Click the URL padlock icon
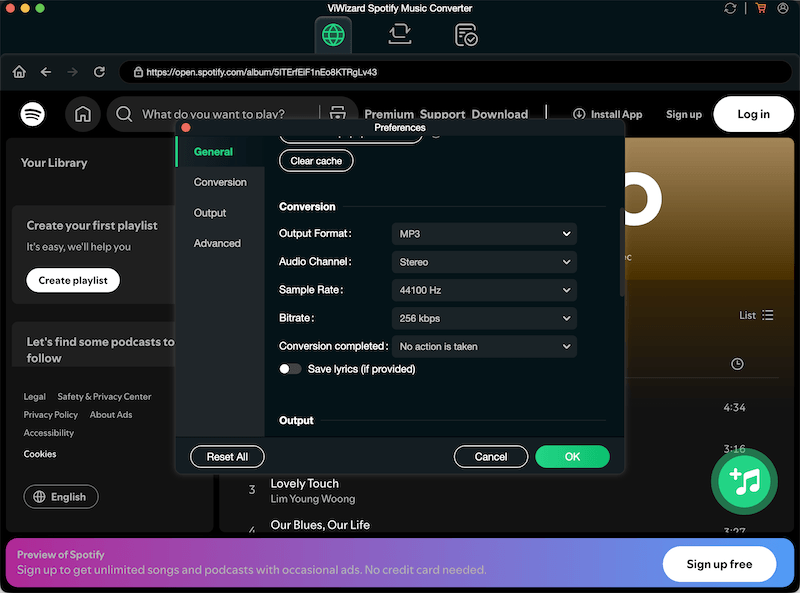This screenshot has height=593, width=800. point(138,72)
